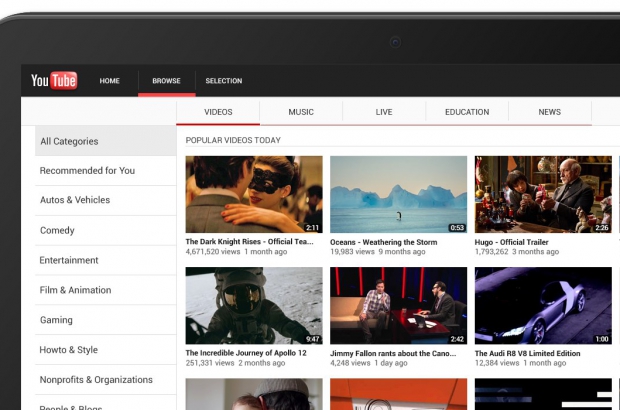The height and width of the screenshot is (410, 620).
Task: Open Recommended for You category
Action: (x=106, y=170)
